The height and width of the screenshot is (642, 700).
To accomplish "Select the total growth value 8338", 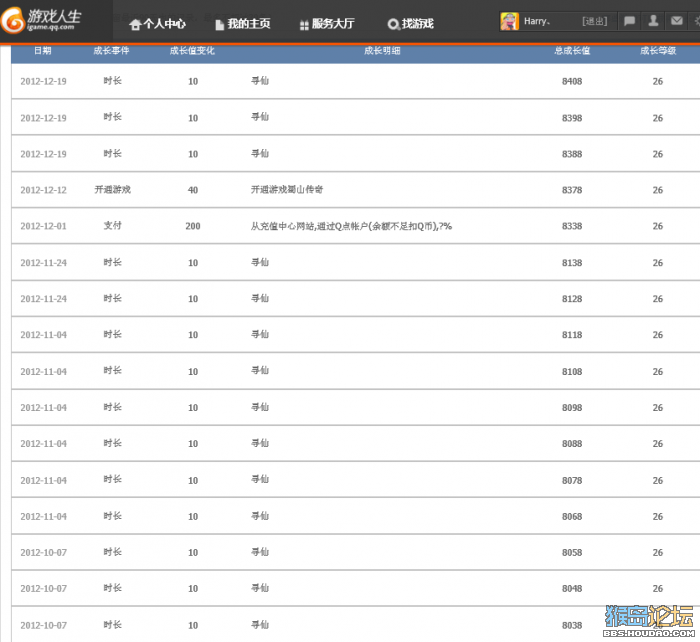I will coord(572,226).
